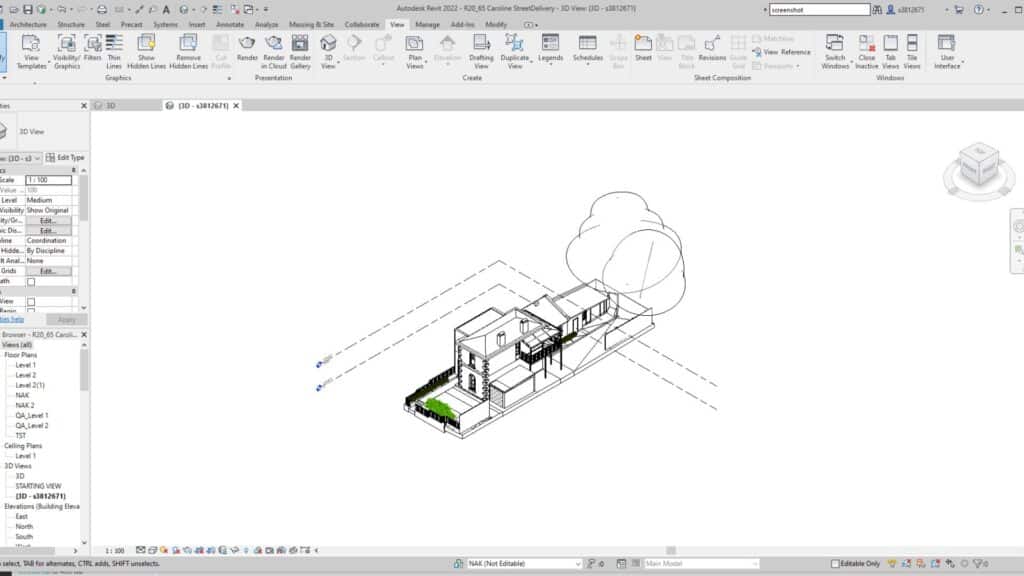Viewport: 1024px width, 576px height.
Task: Click the Help question mark icon
Action: (978, 10)
